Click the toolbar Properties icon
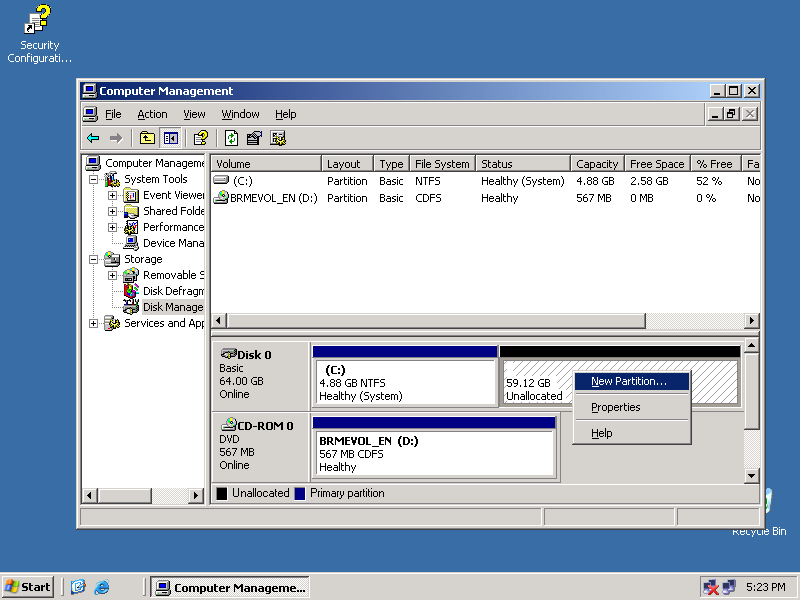Viewport: 800px width, 600px height. tap(254, 138)
